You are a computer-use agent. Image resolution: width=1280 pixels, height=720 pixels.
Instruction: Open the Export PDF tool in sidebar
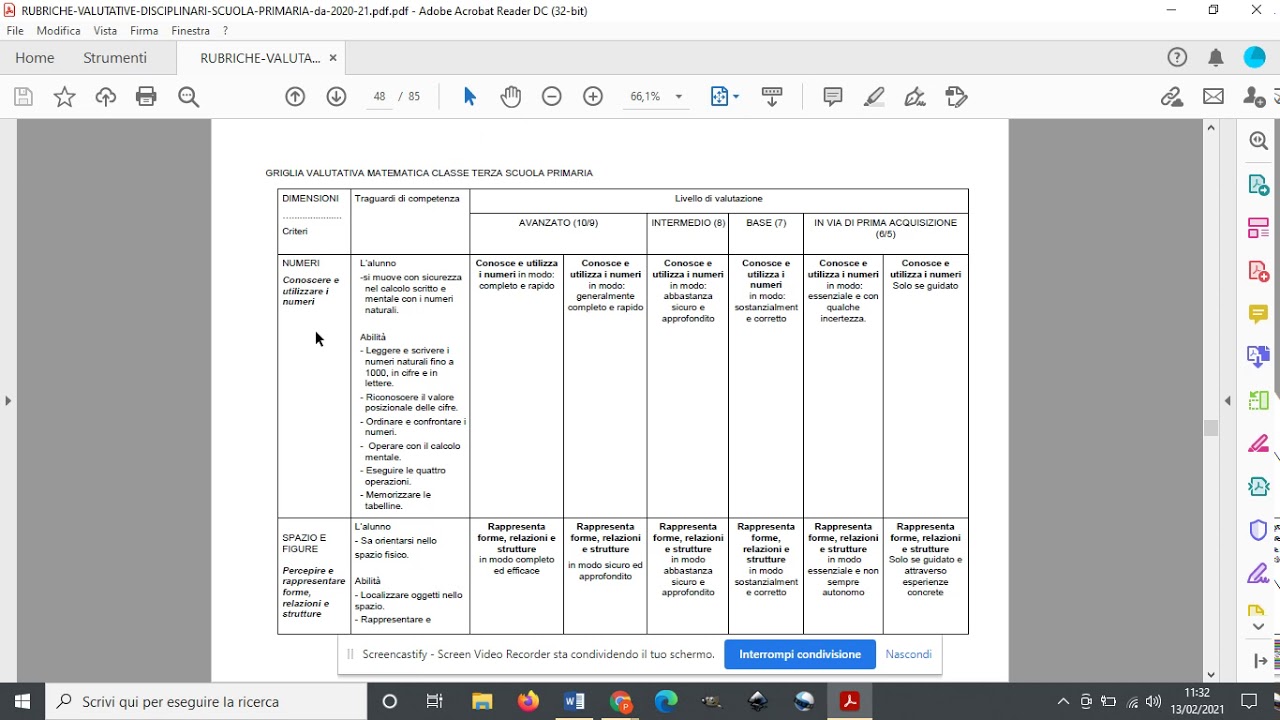(1259, 185)
